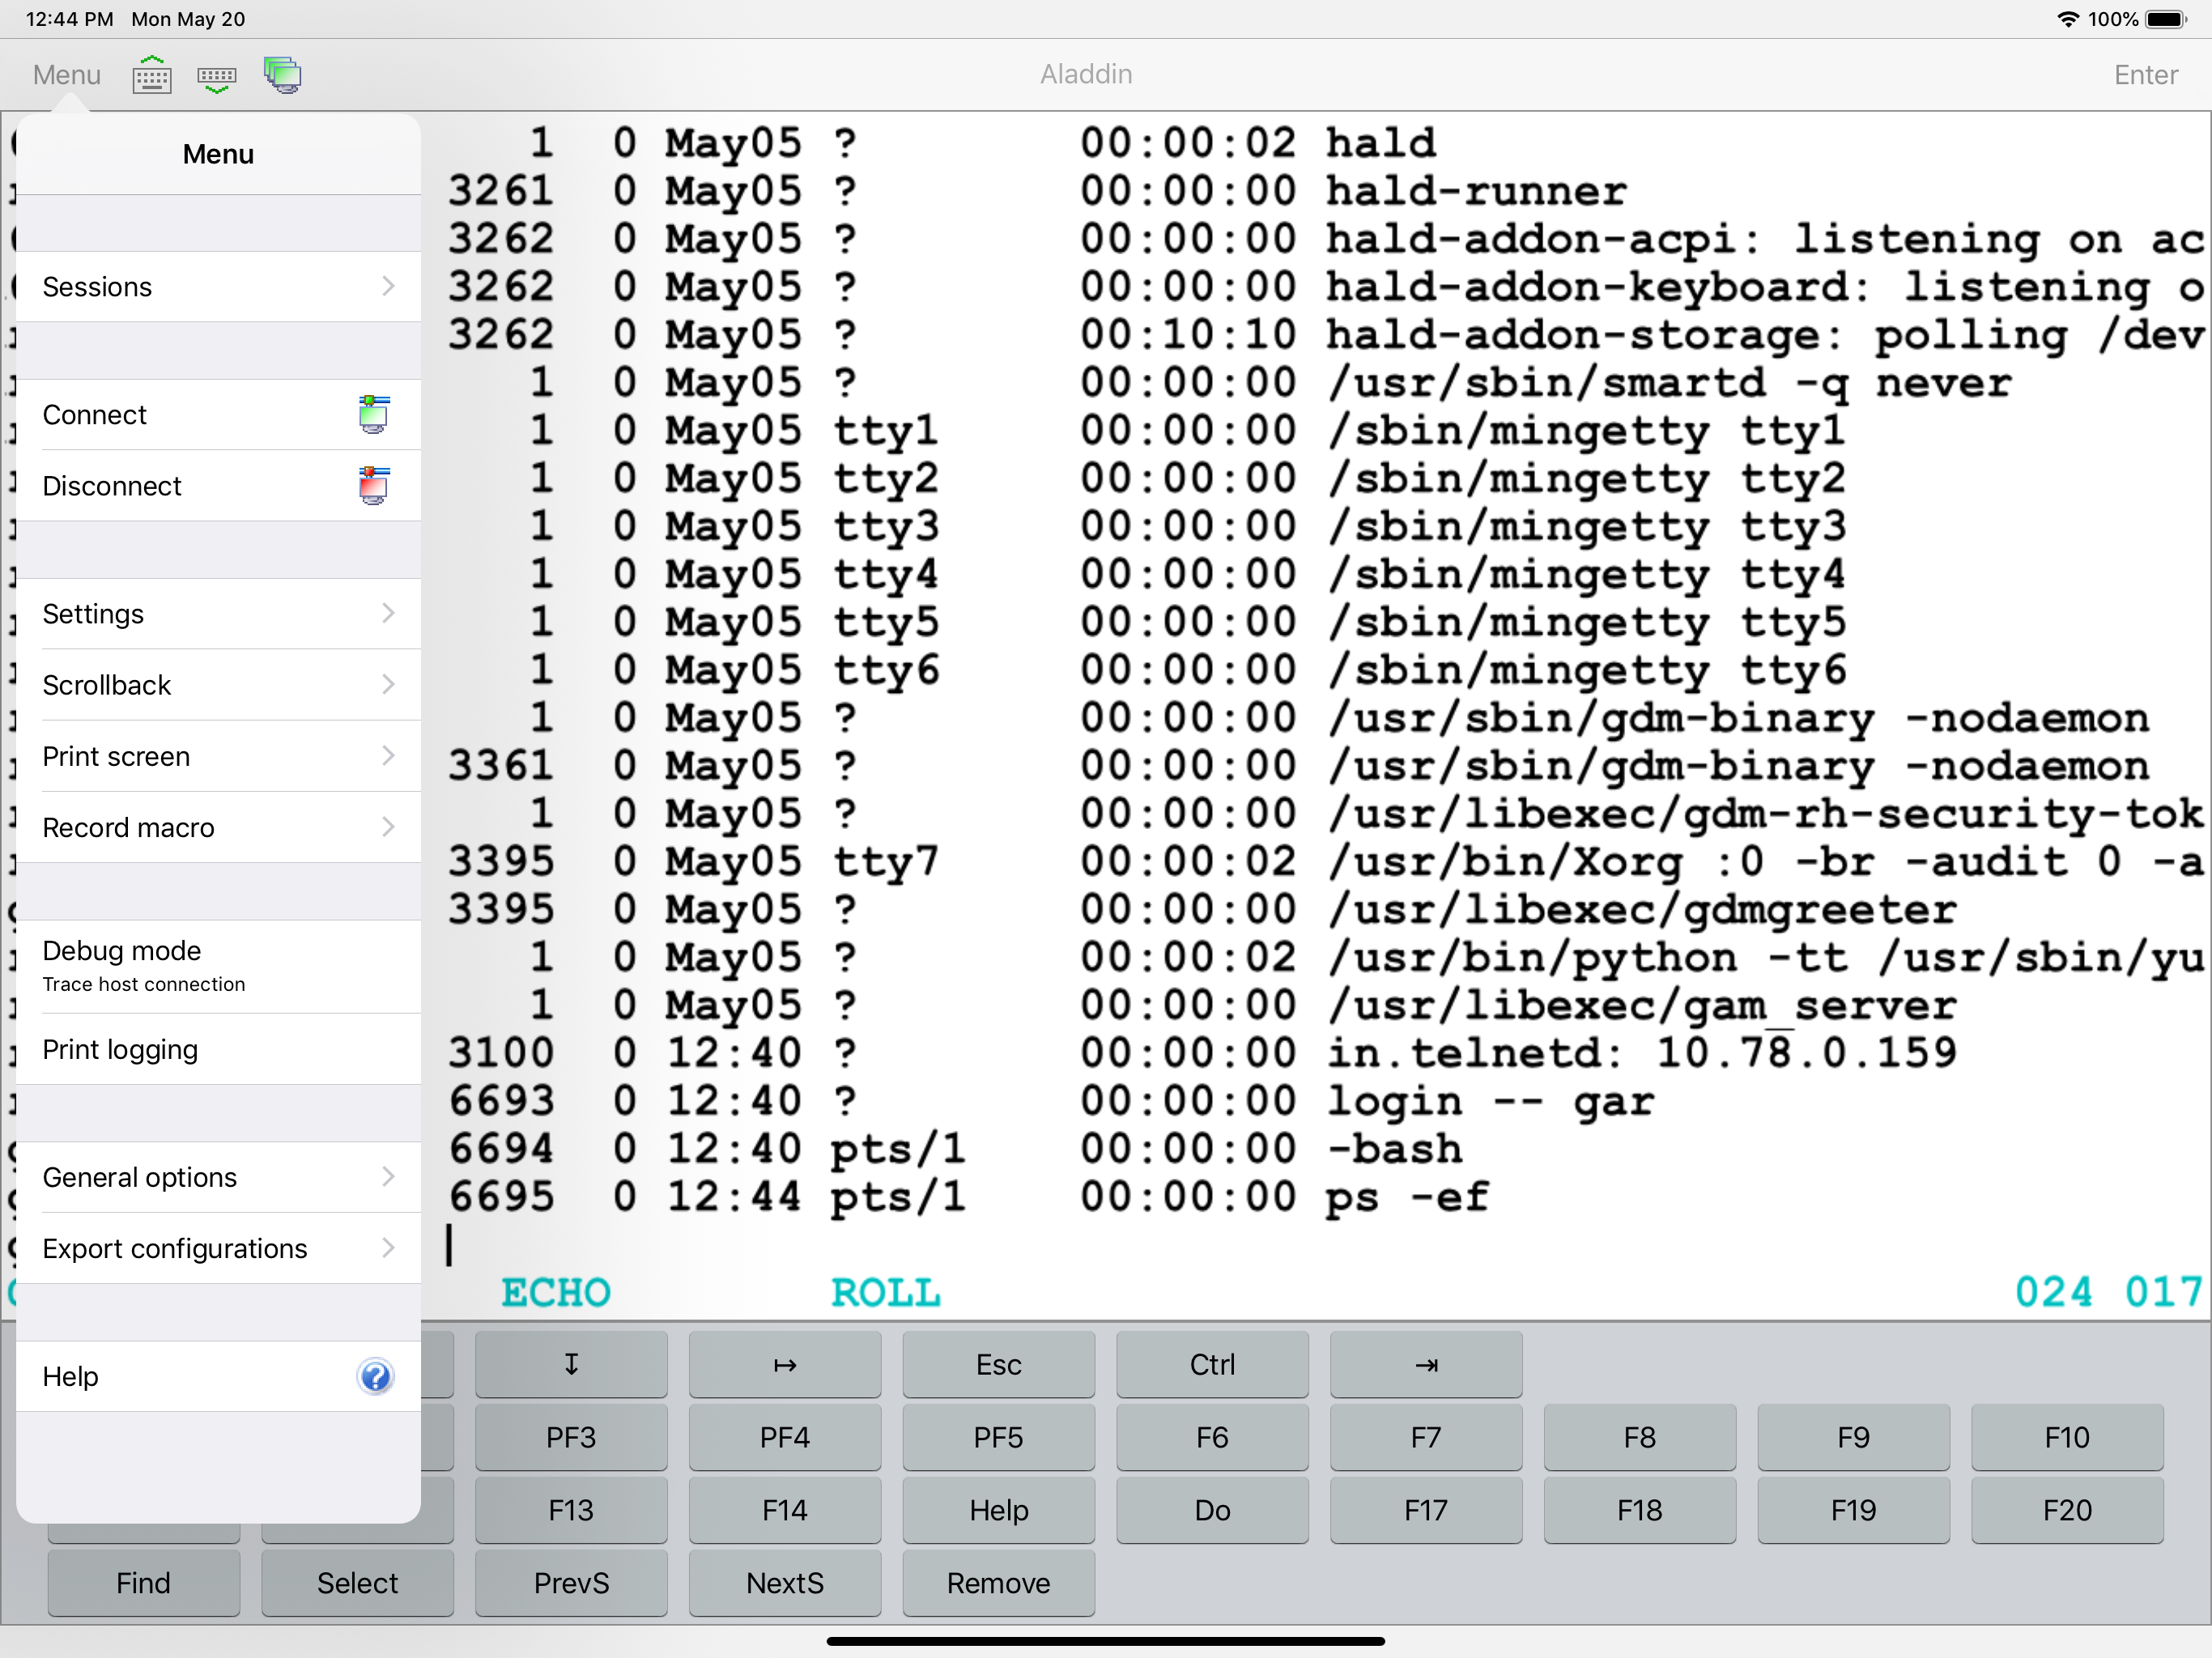Tap the first keyboard icon in the toolbar
This screenshot has height=1658, width=2212.
(x=151, y=75)
